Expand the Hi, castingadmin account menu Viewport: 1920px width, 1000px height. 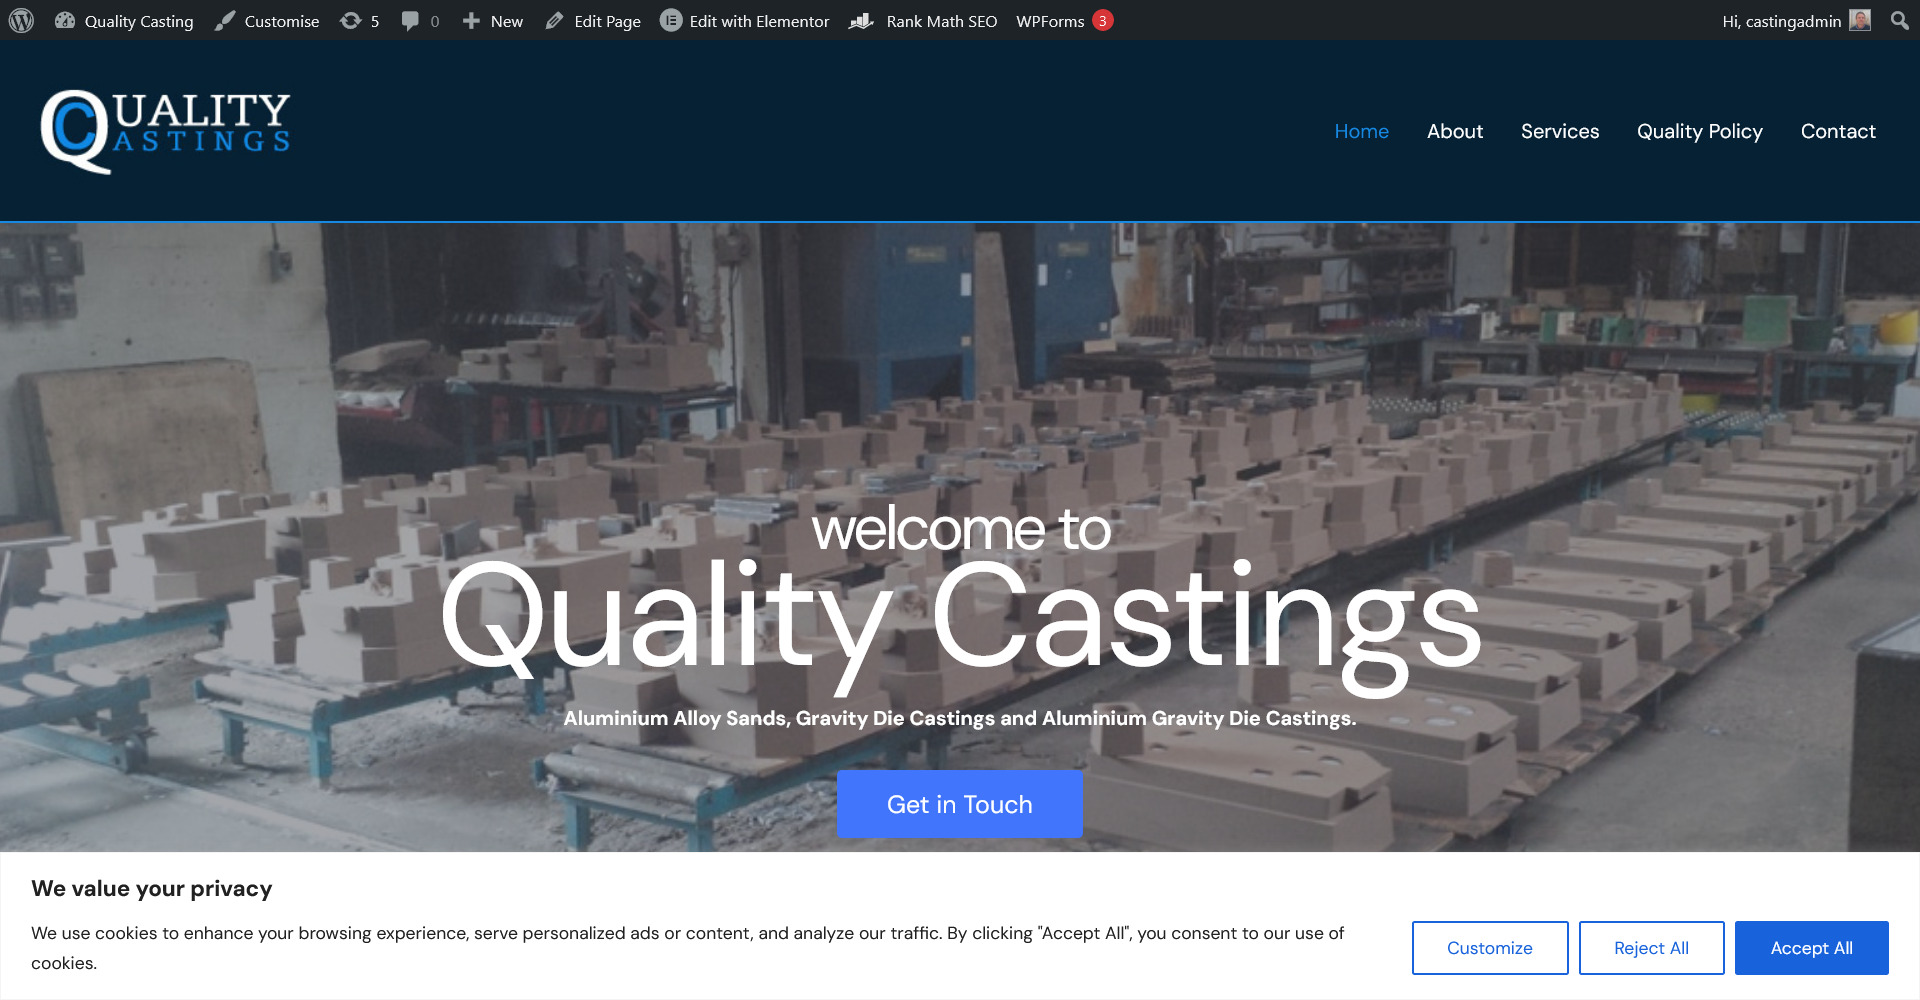(x=1780, y=20)
